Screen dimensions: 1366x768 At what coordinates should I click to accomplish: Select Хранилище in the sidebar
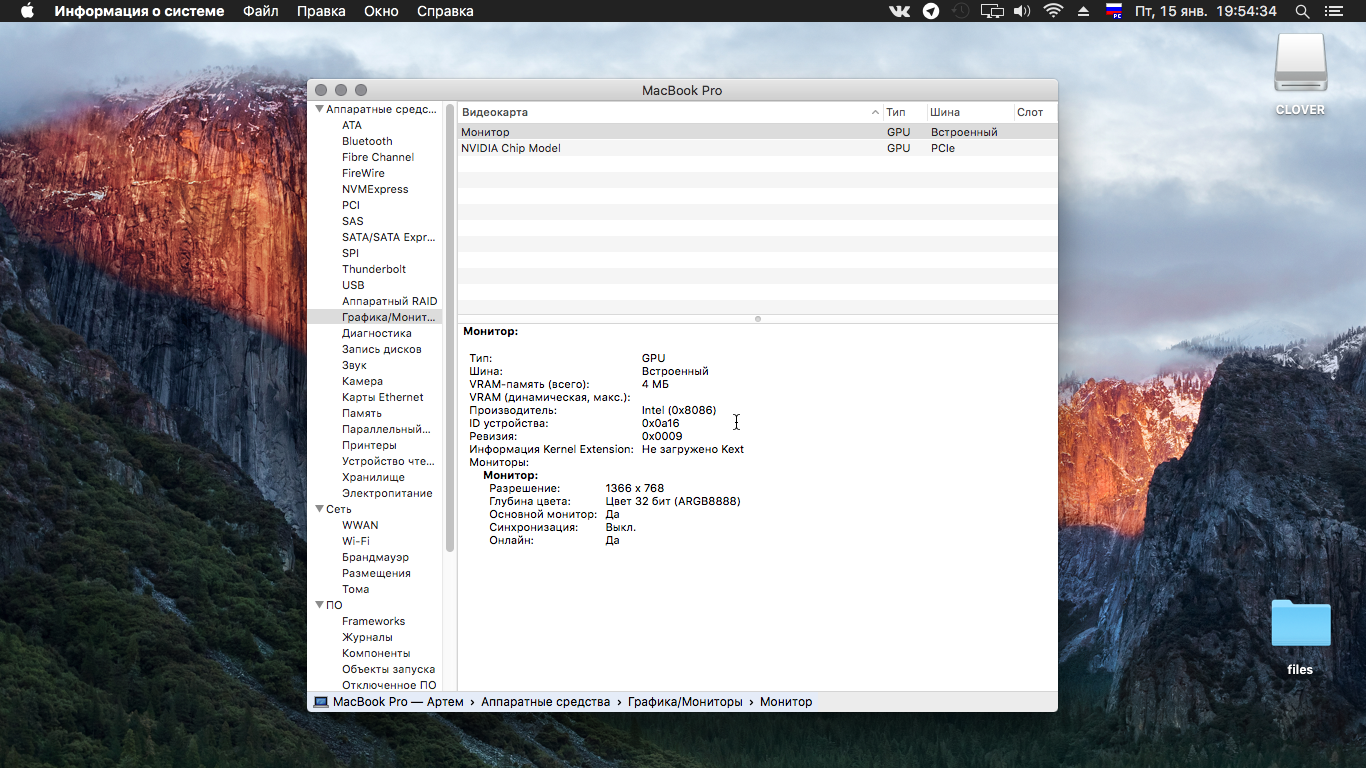[x=374, y=477]
